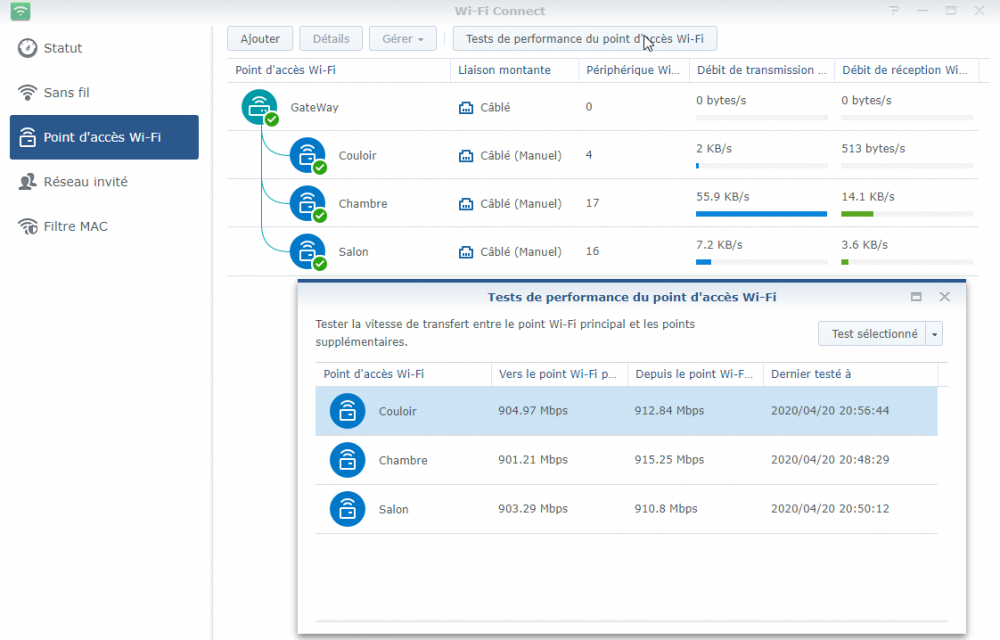Click the Couloir access point icon in tree

307,155
